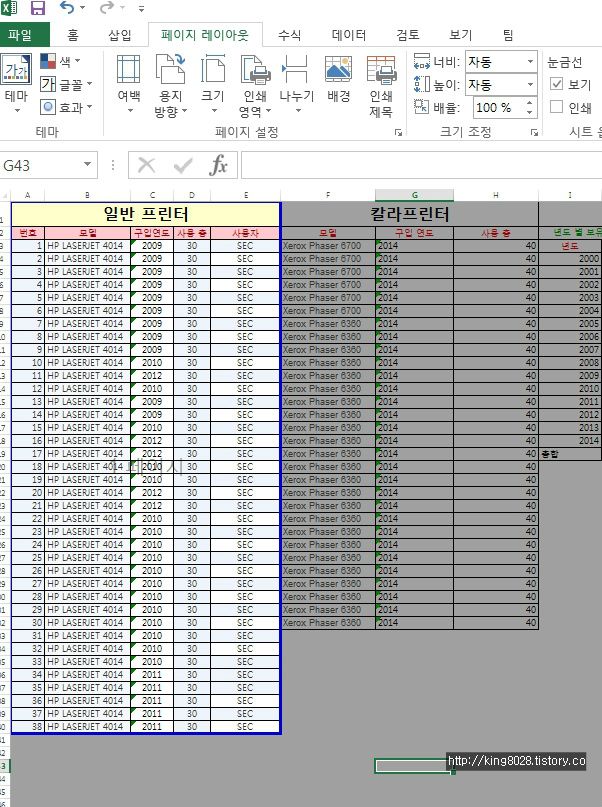Select column G header
Screen dimensions: 602x807
(414, 195)
